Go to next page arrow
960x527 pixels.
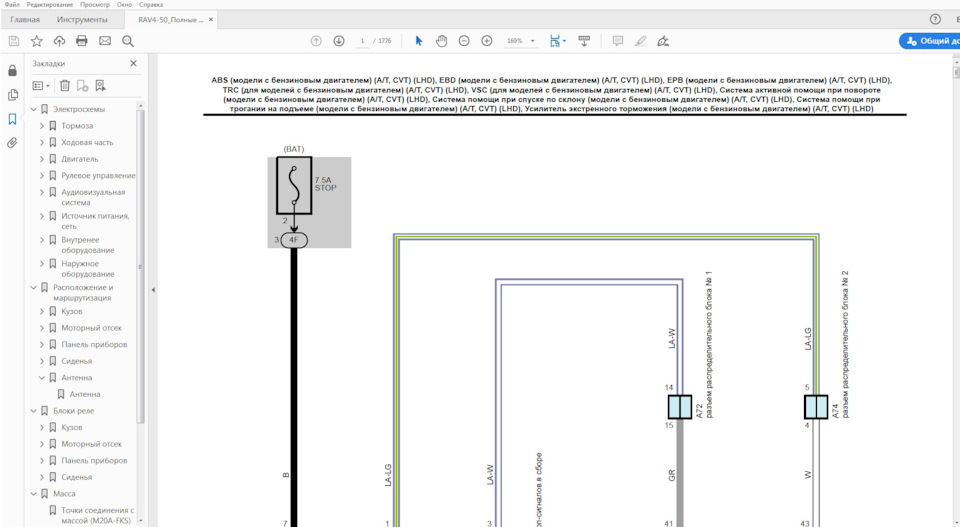click(339, 41)
